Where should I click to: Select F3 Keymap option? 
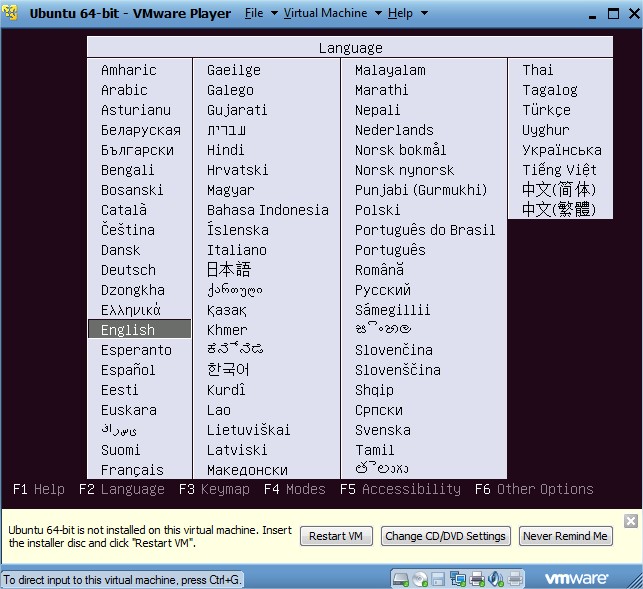[214, 489]
